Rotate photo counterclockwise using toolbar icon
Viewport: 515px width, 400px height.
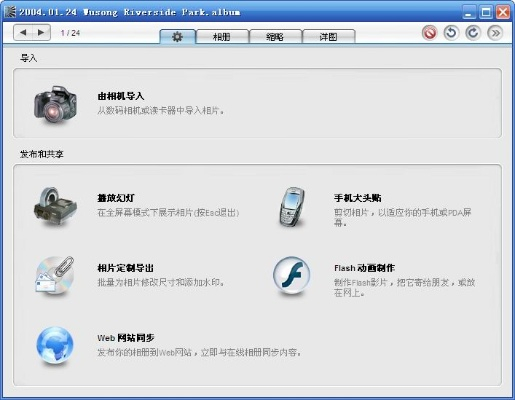[x=451, y=33]
